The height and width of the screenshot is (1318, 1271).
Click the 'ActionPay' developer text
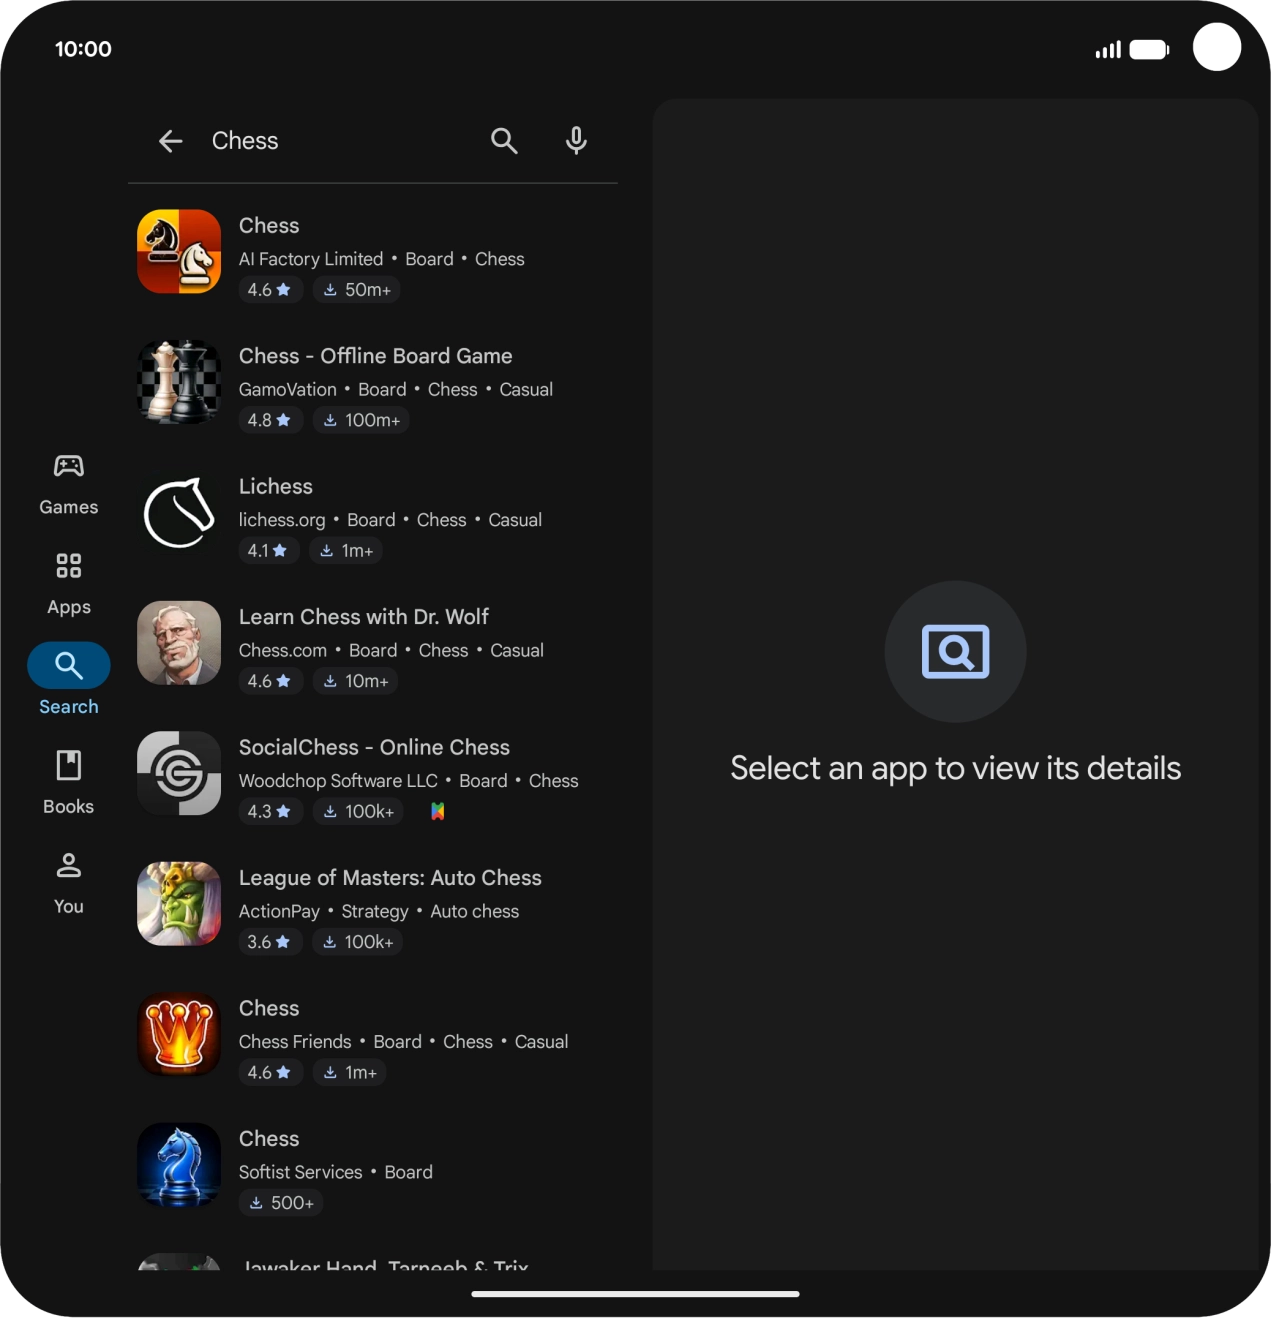[279, 912]
